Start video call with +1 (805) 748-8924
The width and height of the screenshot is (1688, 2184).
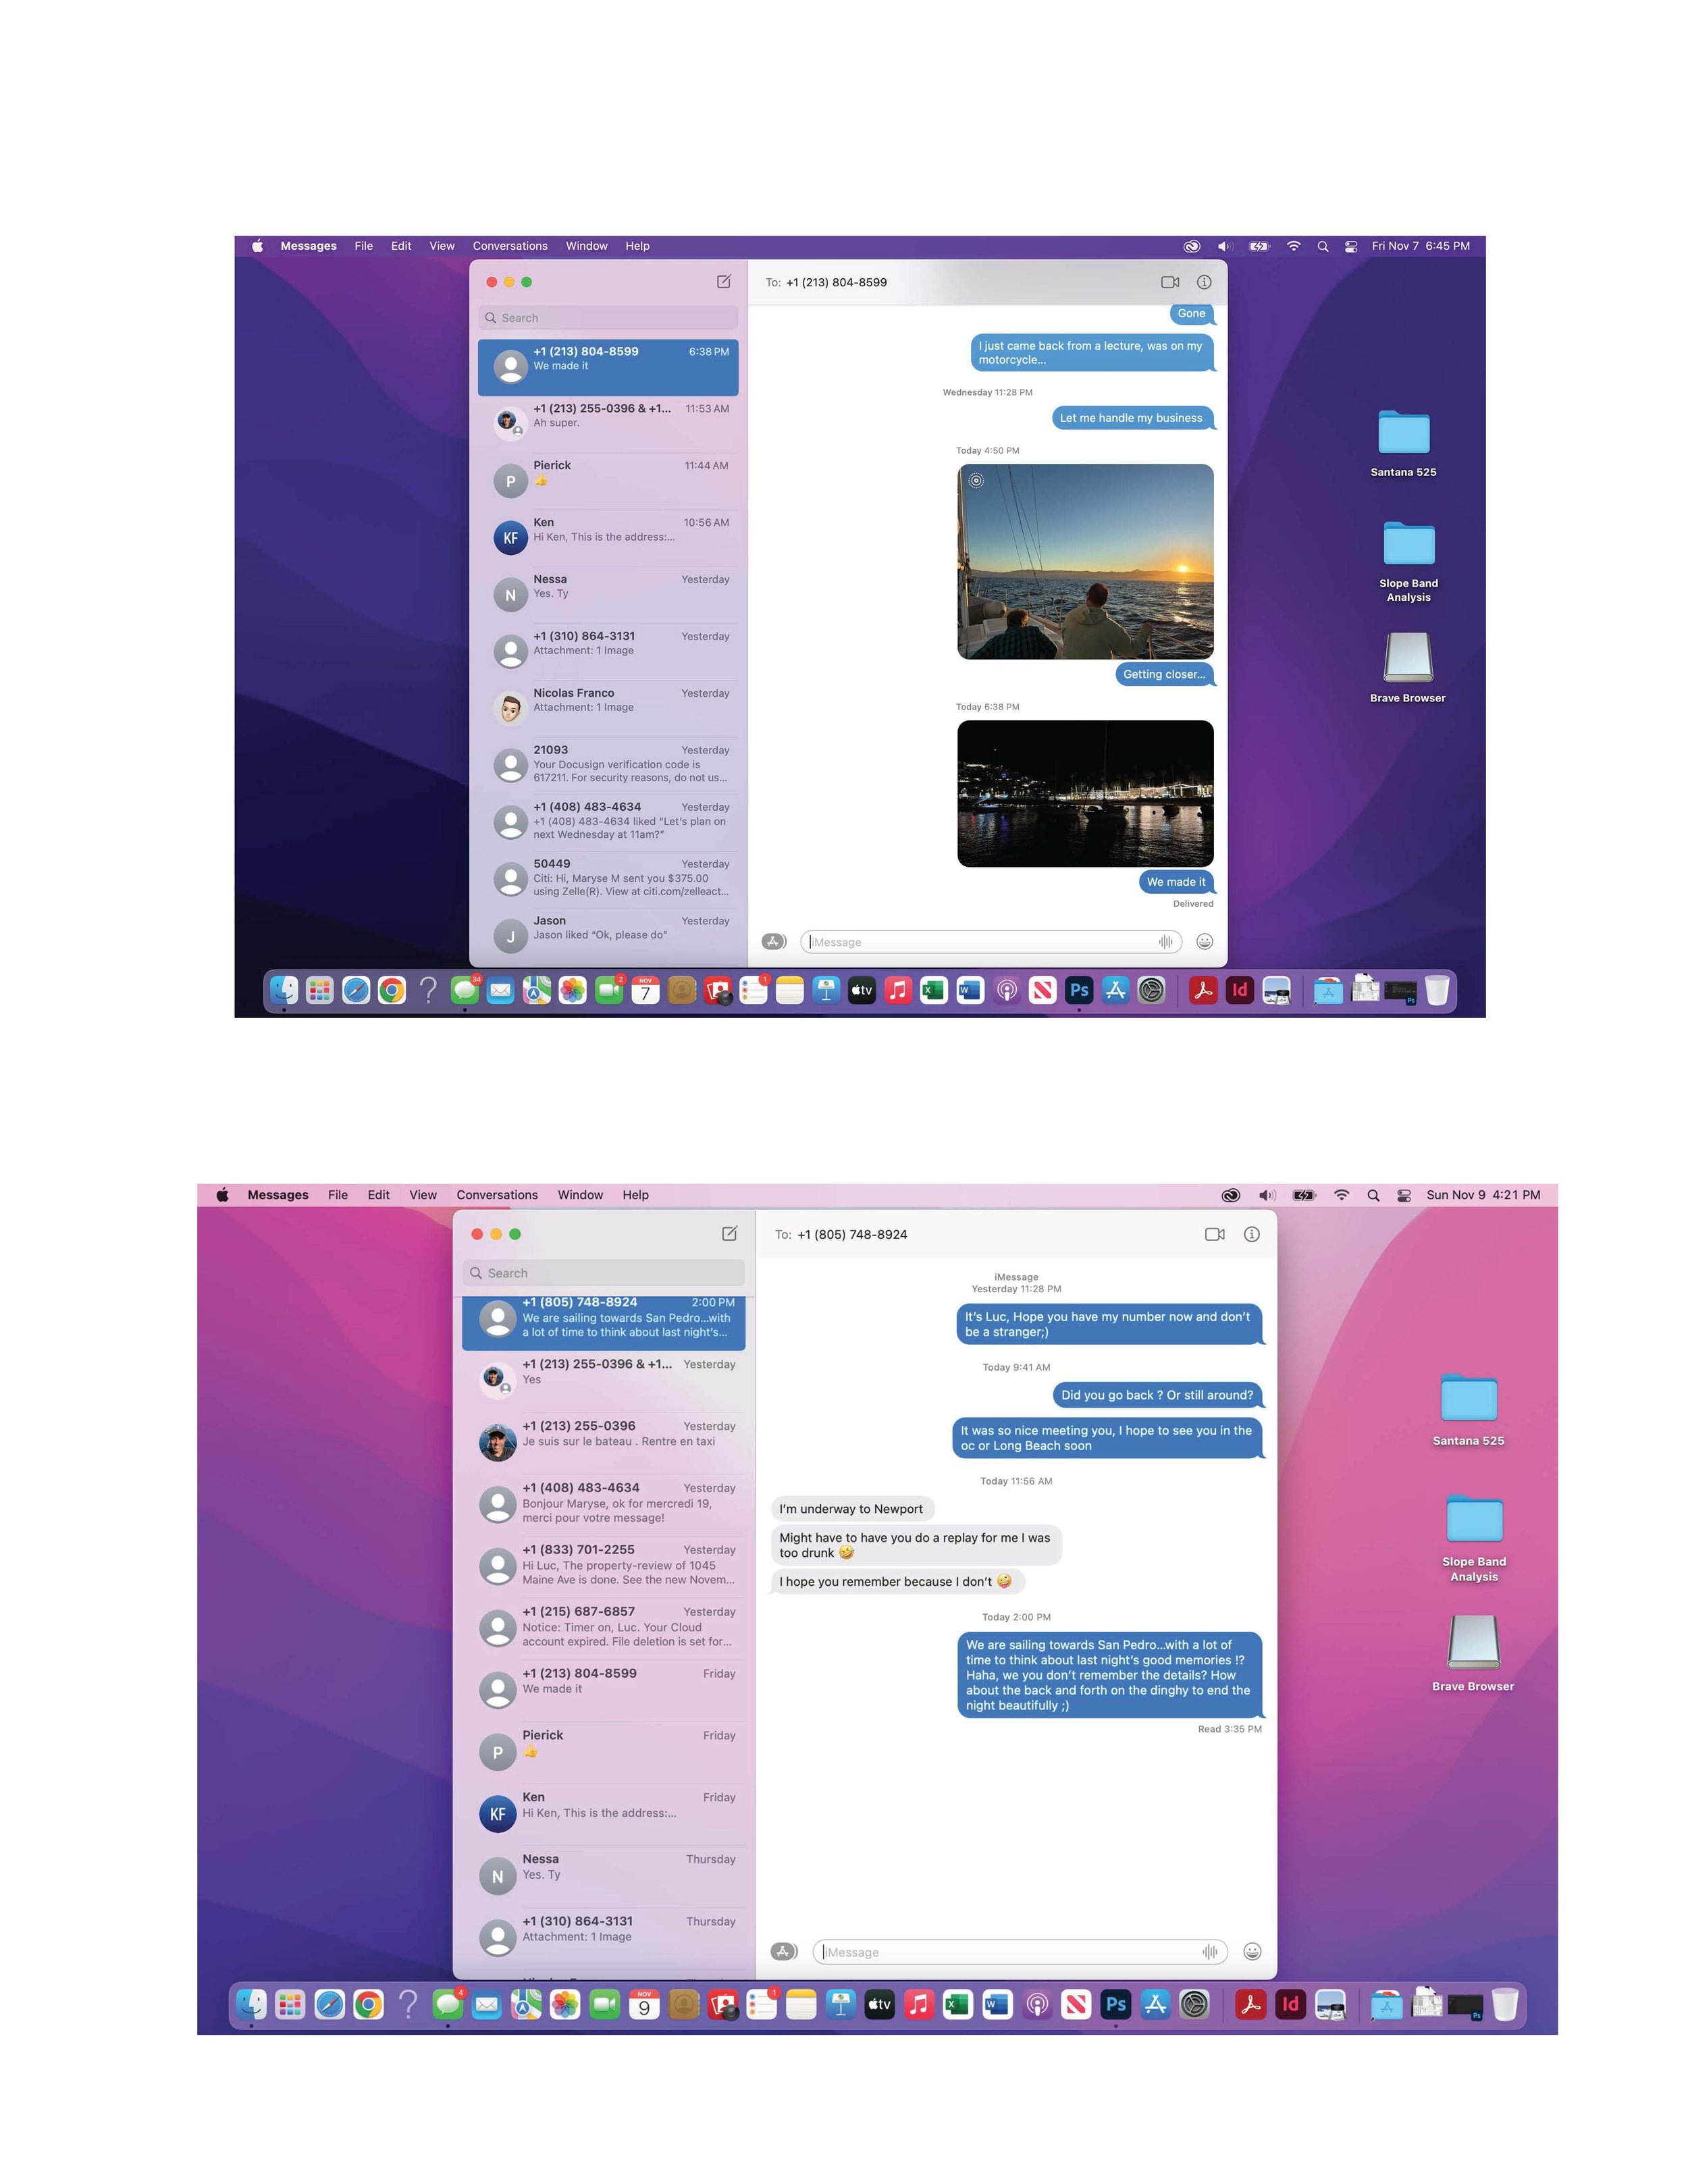1214,1234
